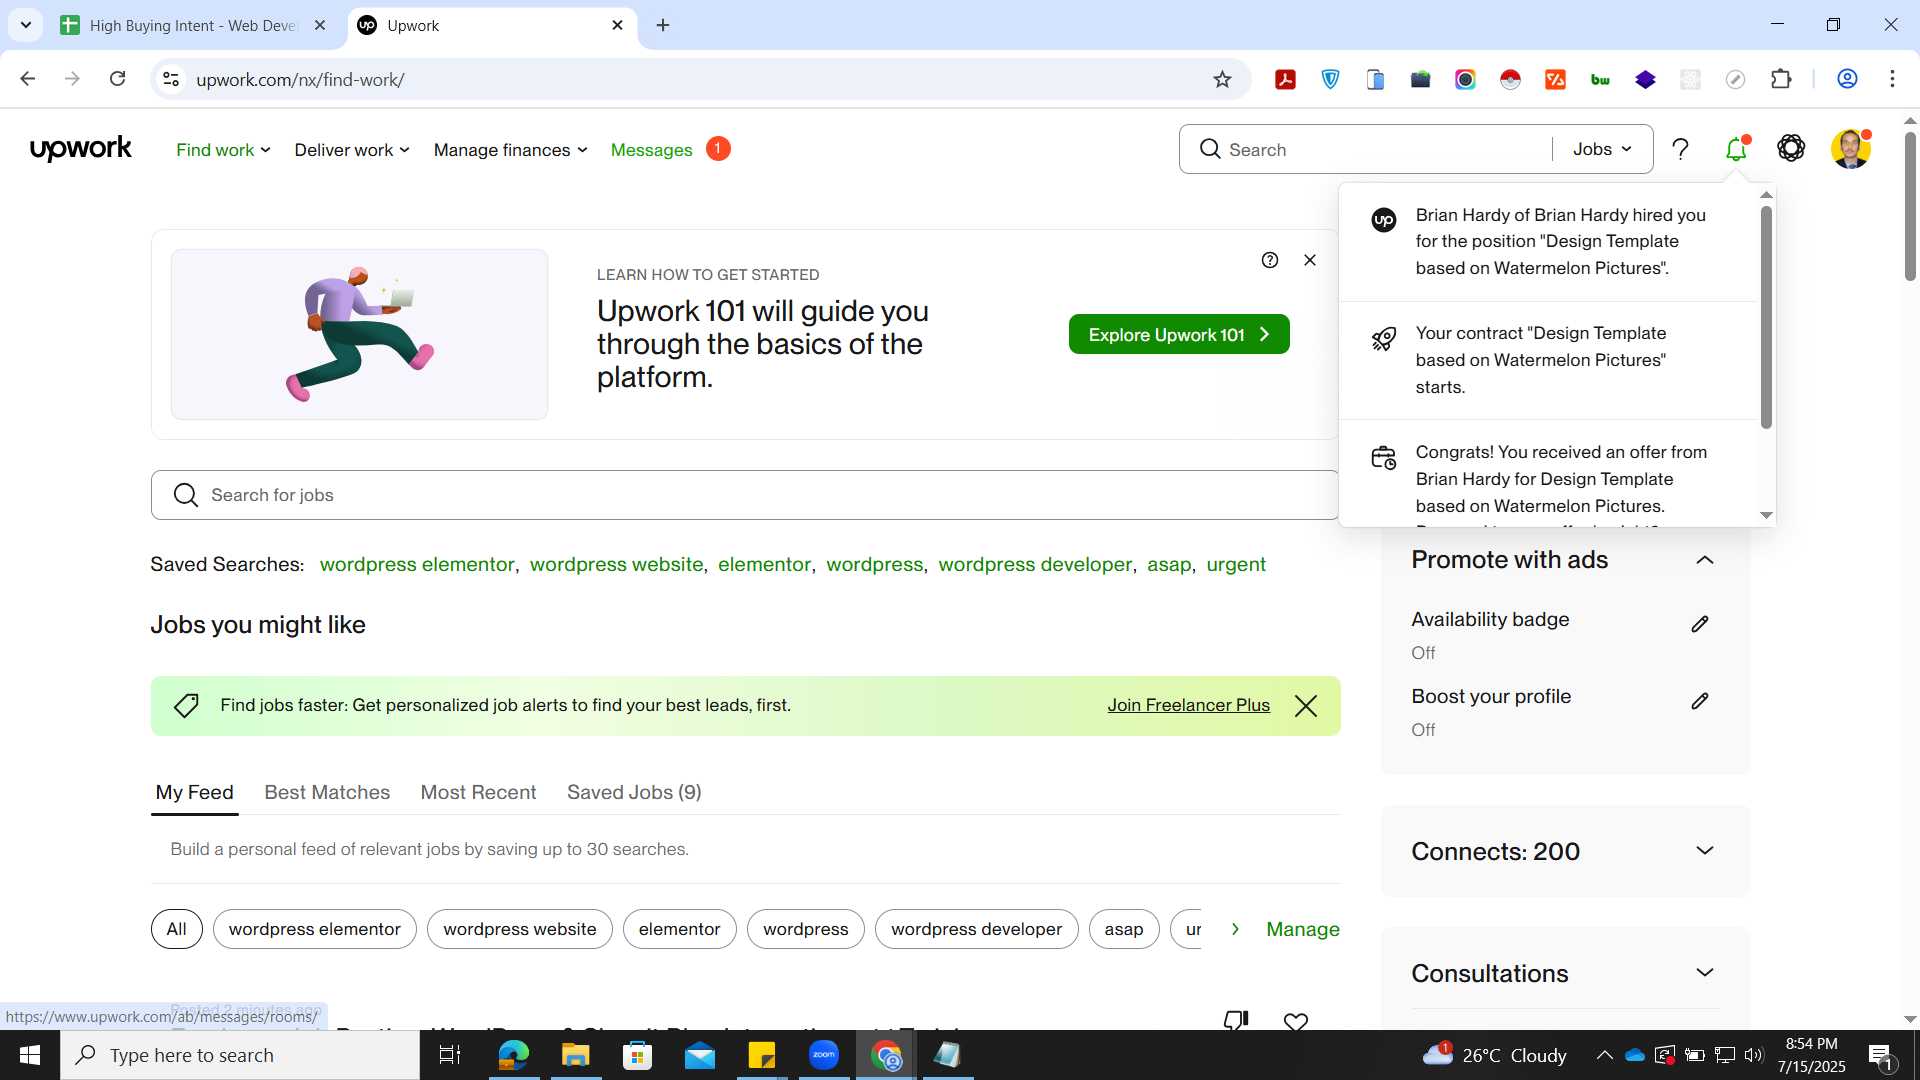The image size is (1920, 1080).
Task: Reload the page in the browser
Action: point(117,79)
